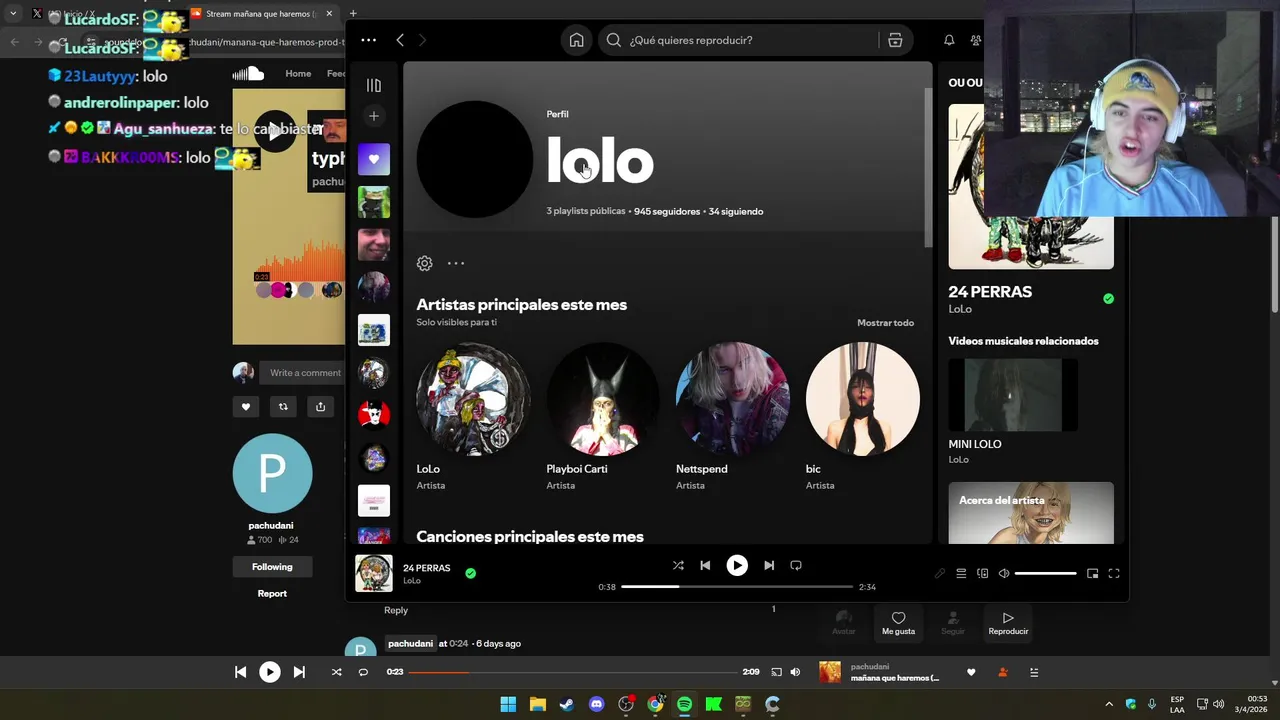Open the Spotify three-dot app menu
Viewport: 1280px width, 720px height.
coord(368,40)
